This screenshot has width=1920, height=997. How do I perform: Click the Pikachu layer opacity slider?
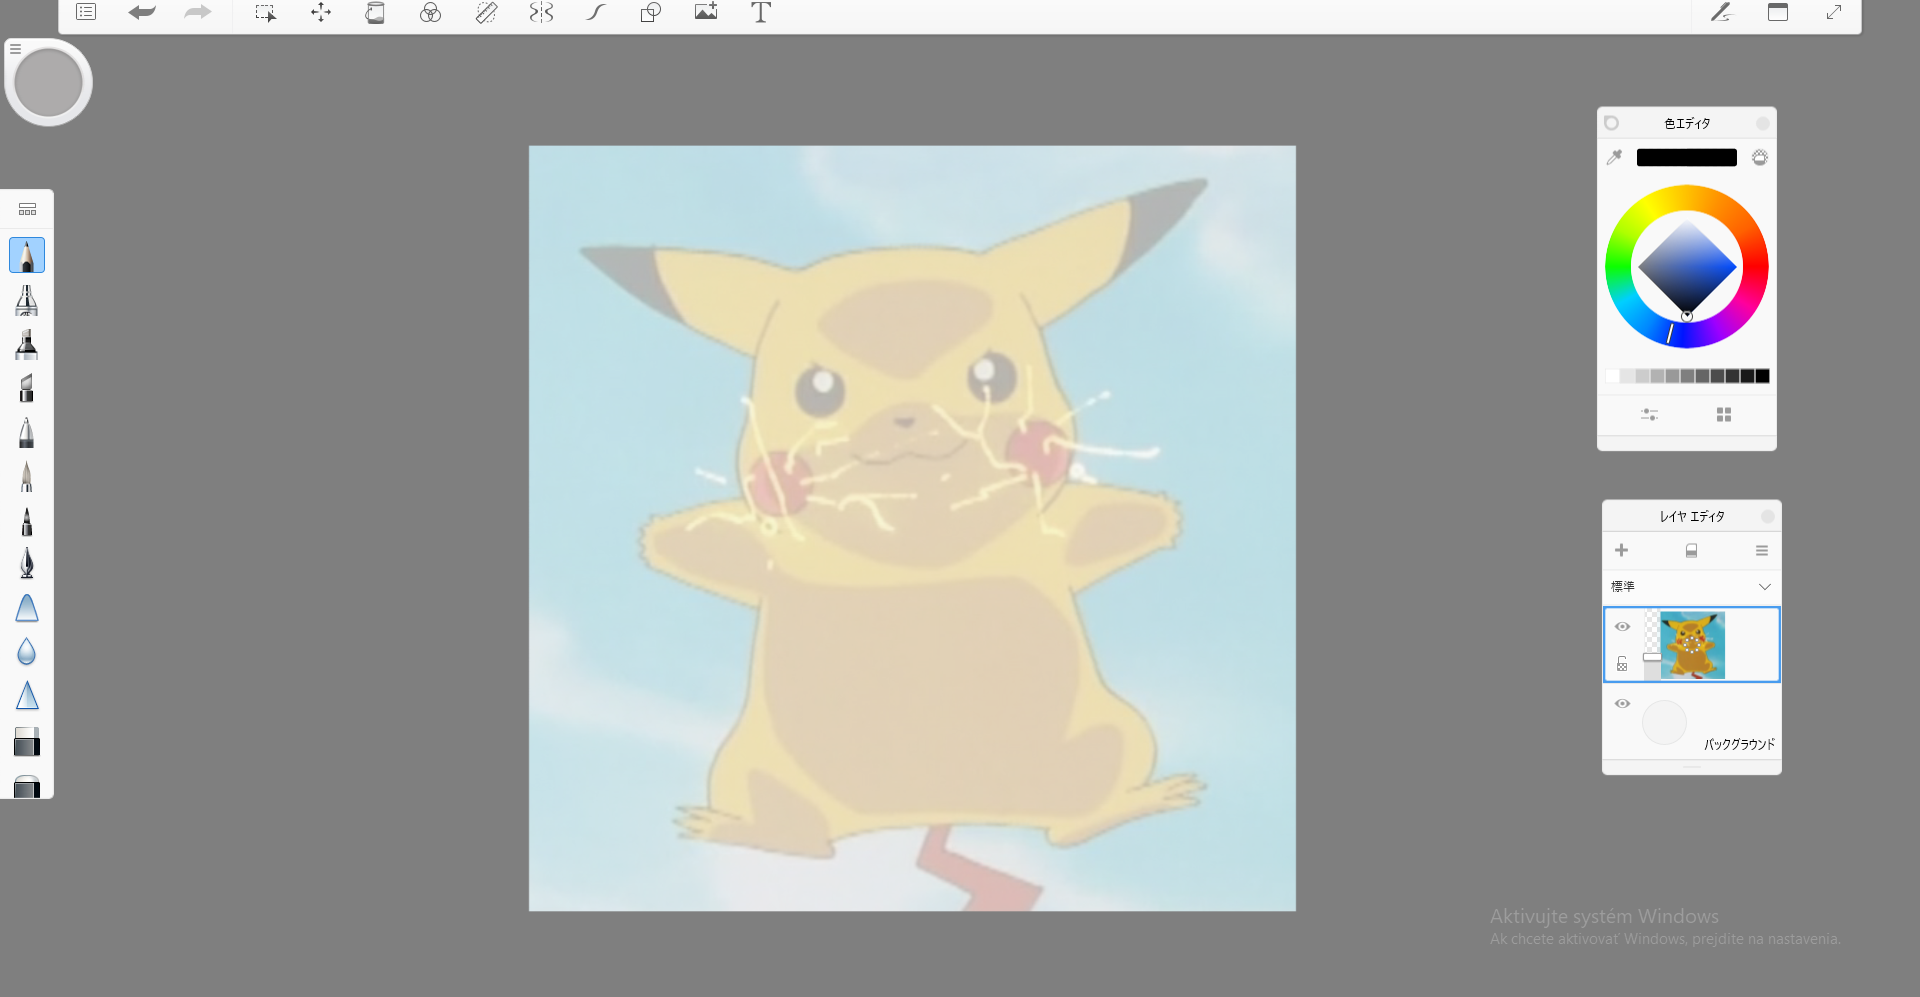click(x=1651, y=657)
